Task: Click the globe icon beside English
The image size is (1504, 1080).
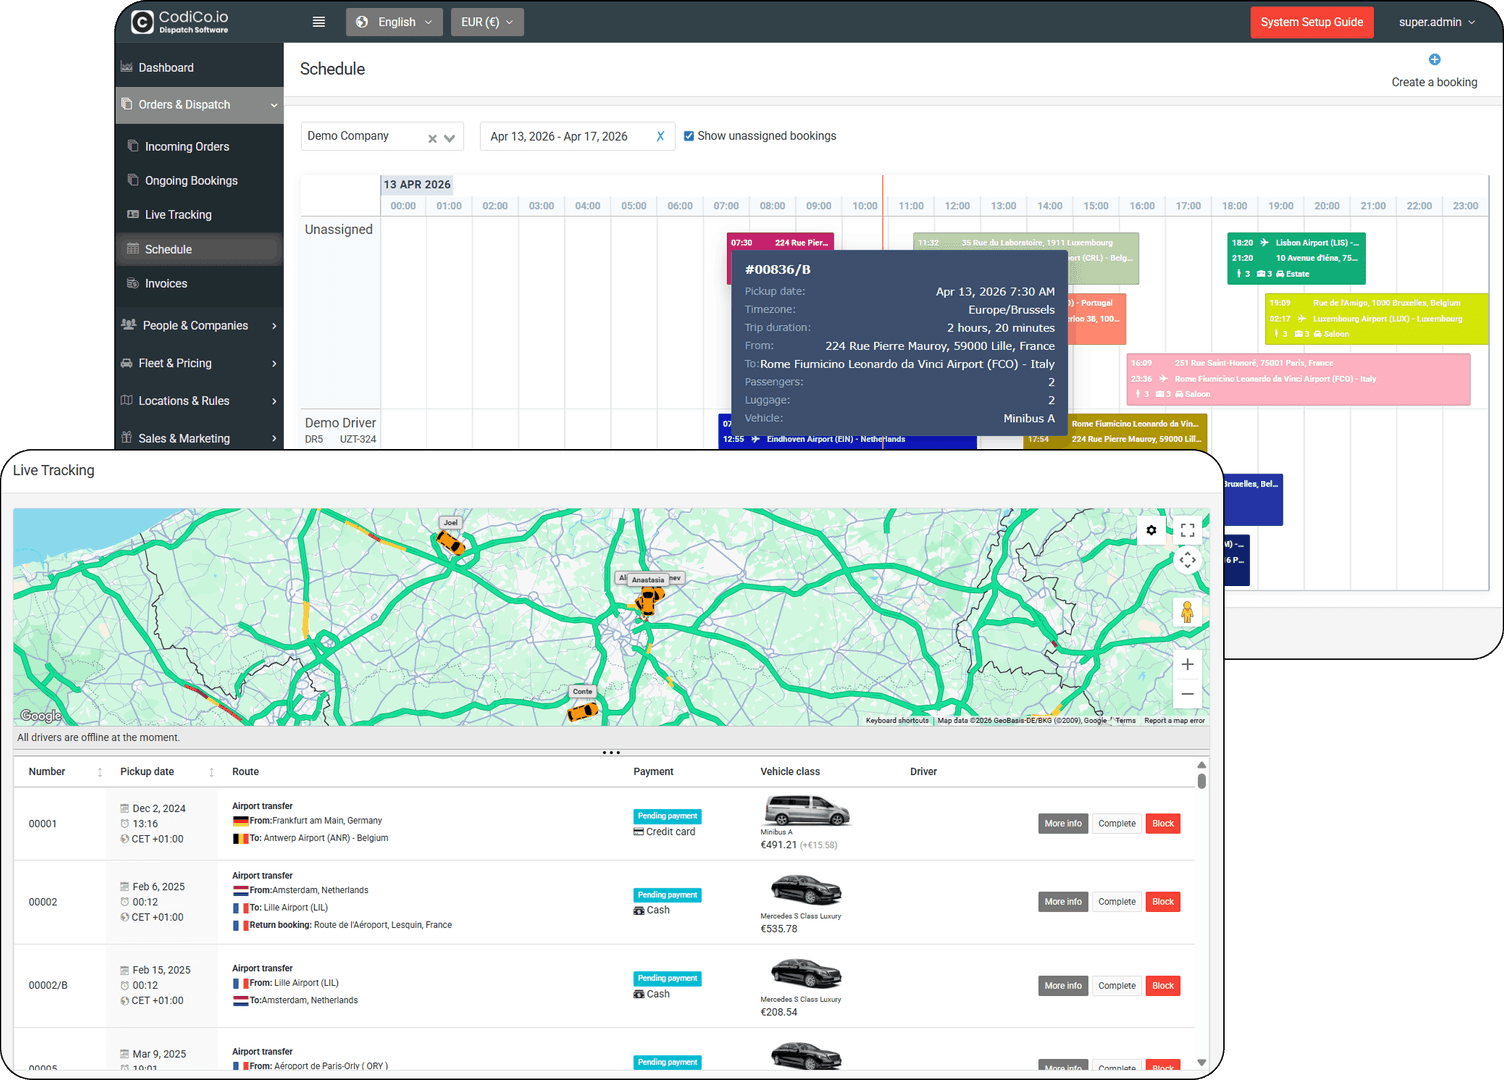Action: coord(362,22)
